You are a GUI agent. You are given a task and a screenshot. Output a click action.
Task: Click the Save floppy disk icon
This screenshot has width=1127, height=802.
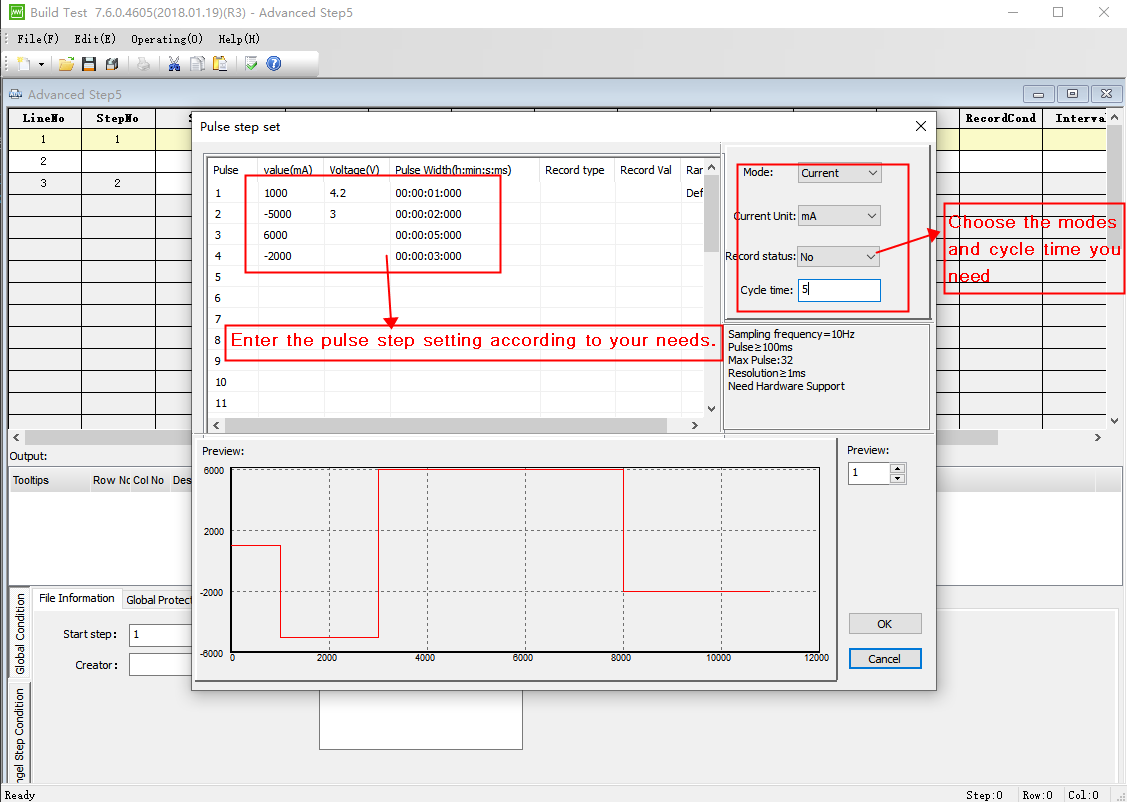pos(89,64)
